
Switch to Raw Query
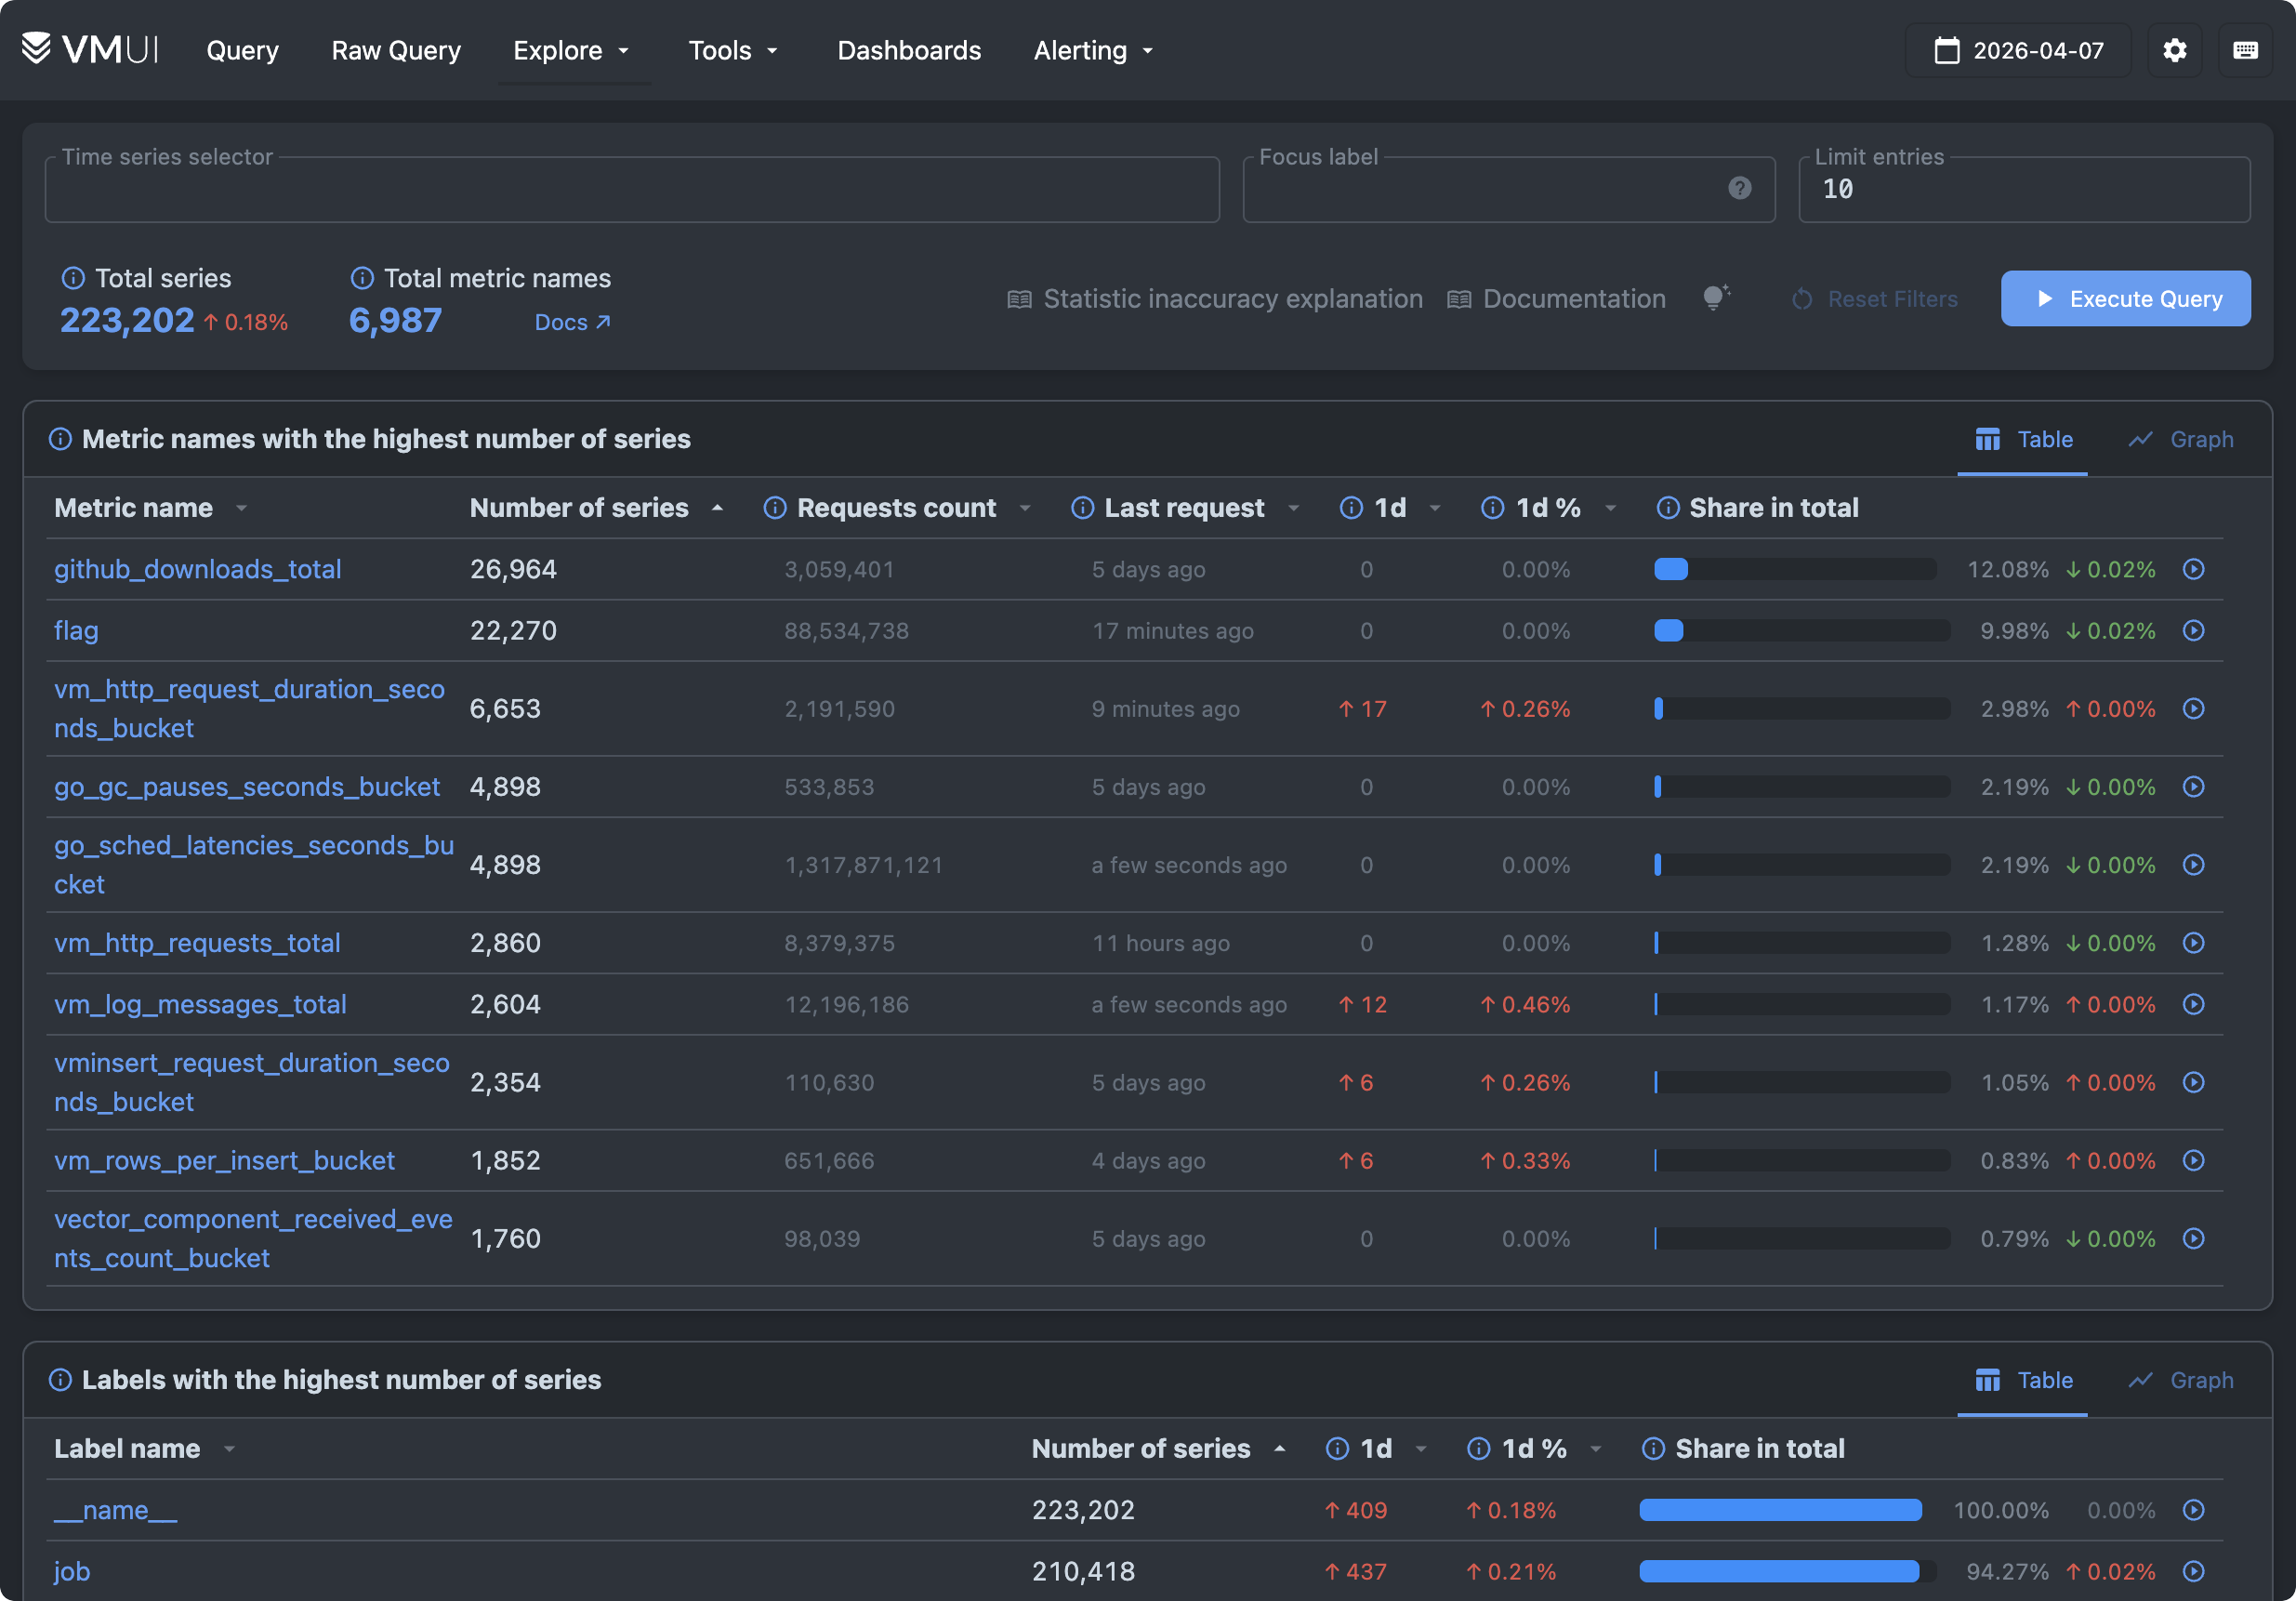tap(395, 50)
